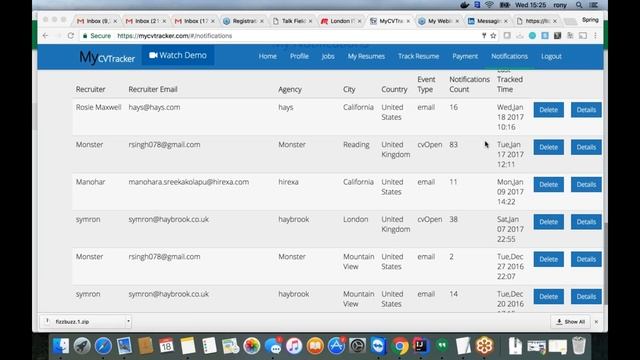The image size is (640, 360).
Task: Click the browser back arrow
Action: point(45,36)
